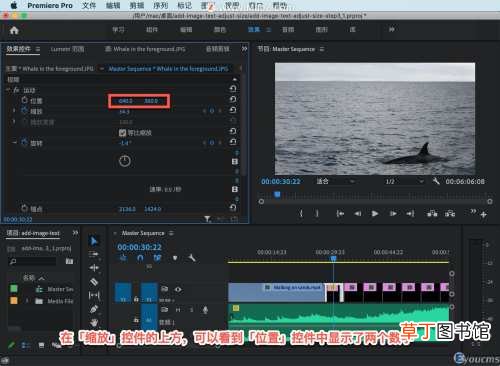
Task: Switch to 学习 Learning workspace
Action: (x=118, y=30)
